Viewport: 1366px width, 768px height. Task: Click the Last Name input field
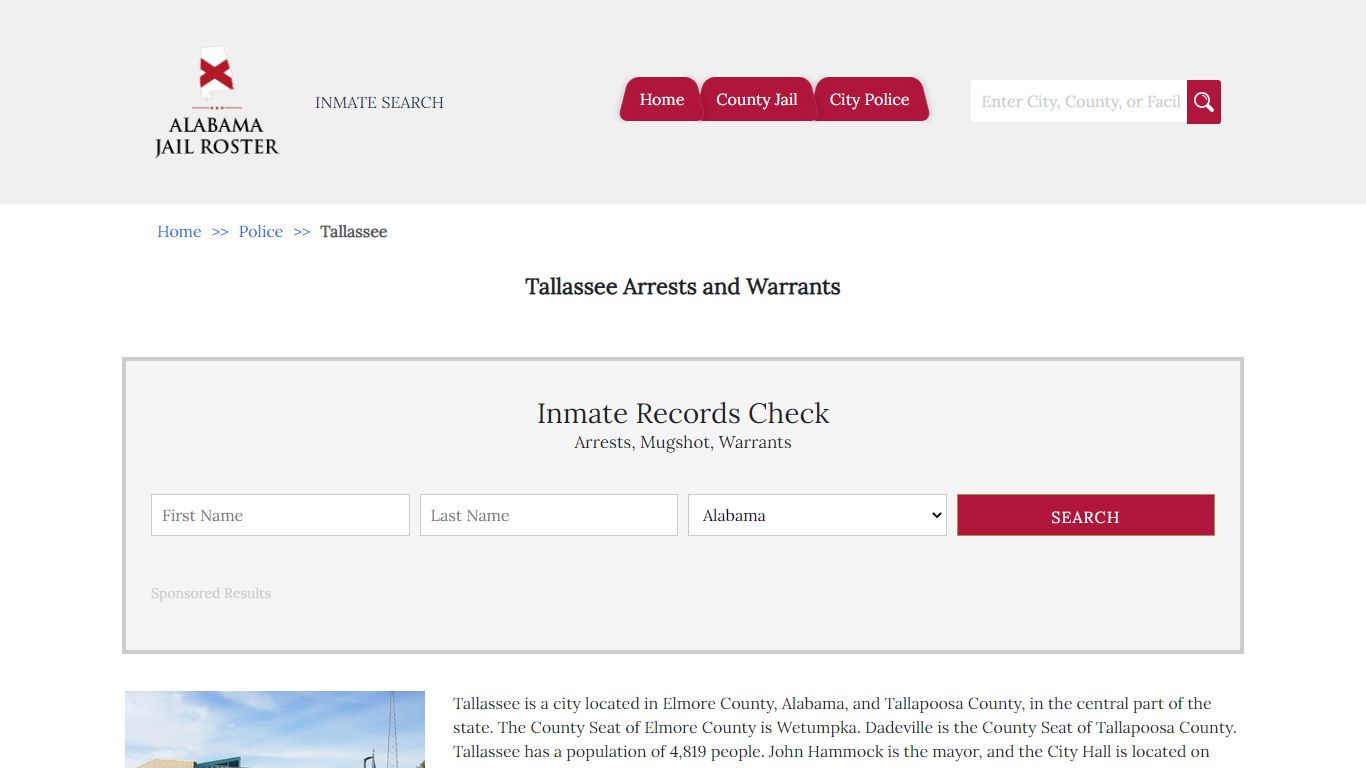pos(549,515)
